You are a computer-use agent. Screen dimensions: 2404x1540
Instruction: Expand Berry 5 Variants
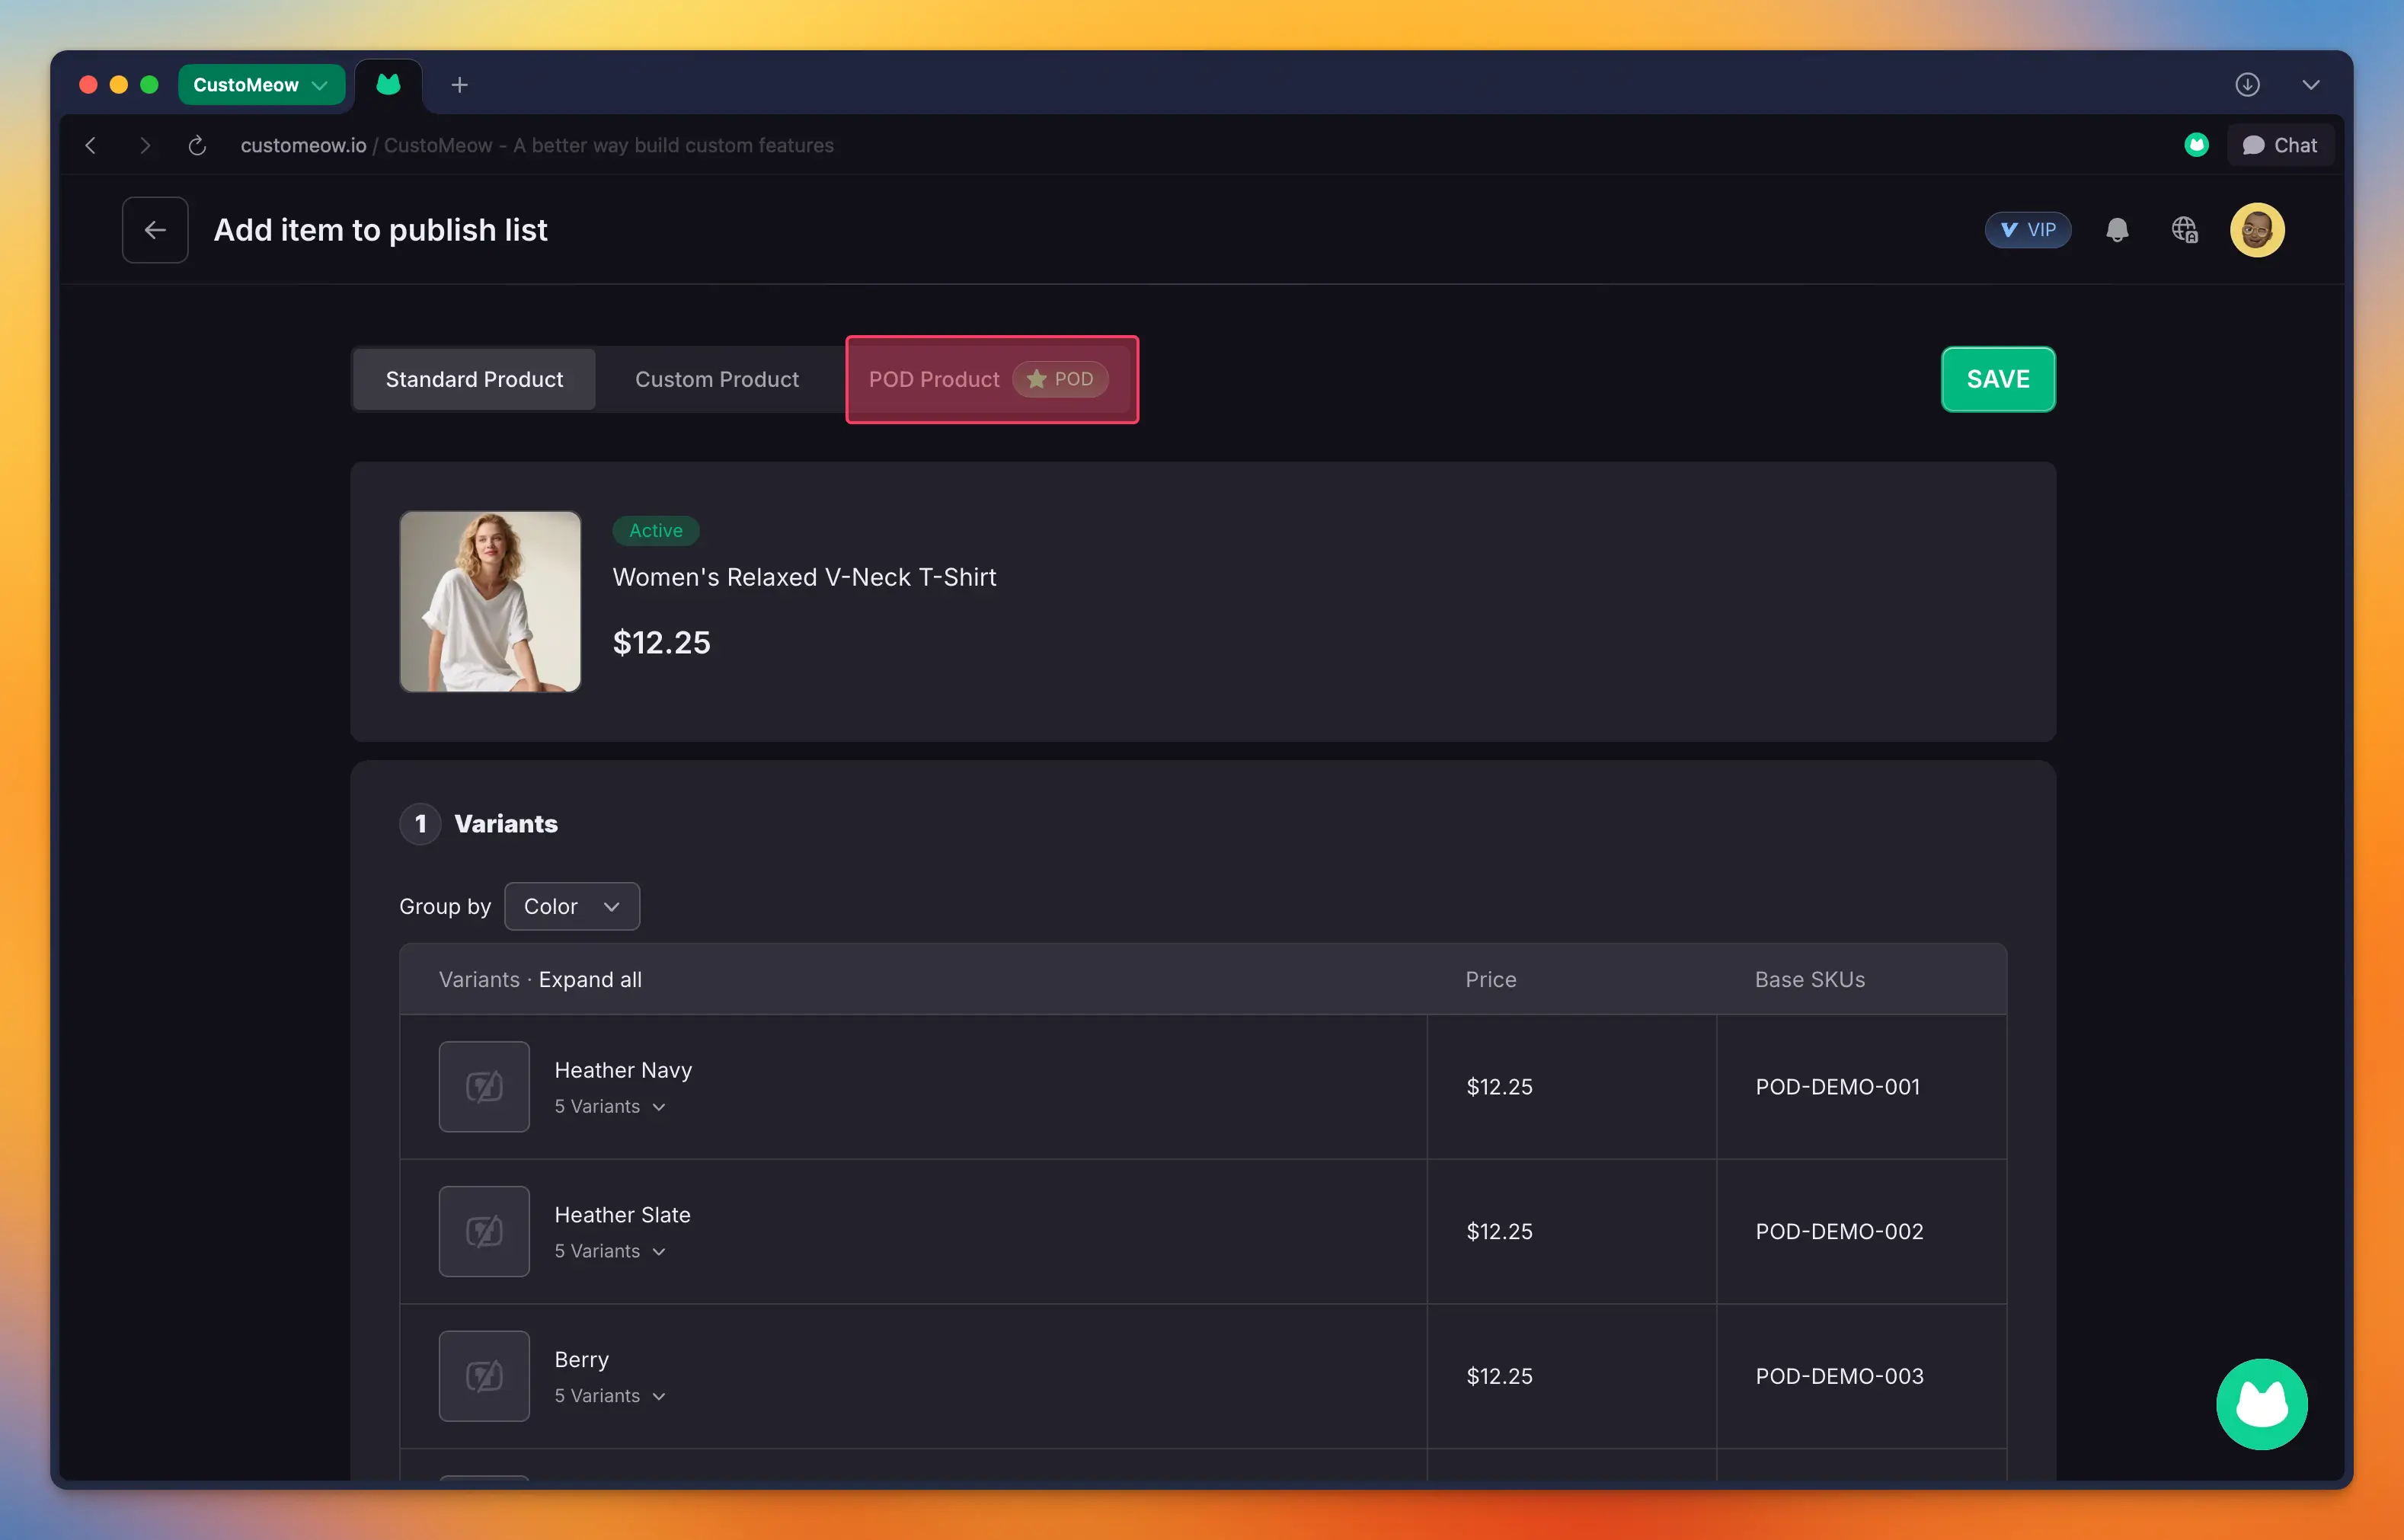pos(610,1397)
